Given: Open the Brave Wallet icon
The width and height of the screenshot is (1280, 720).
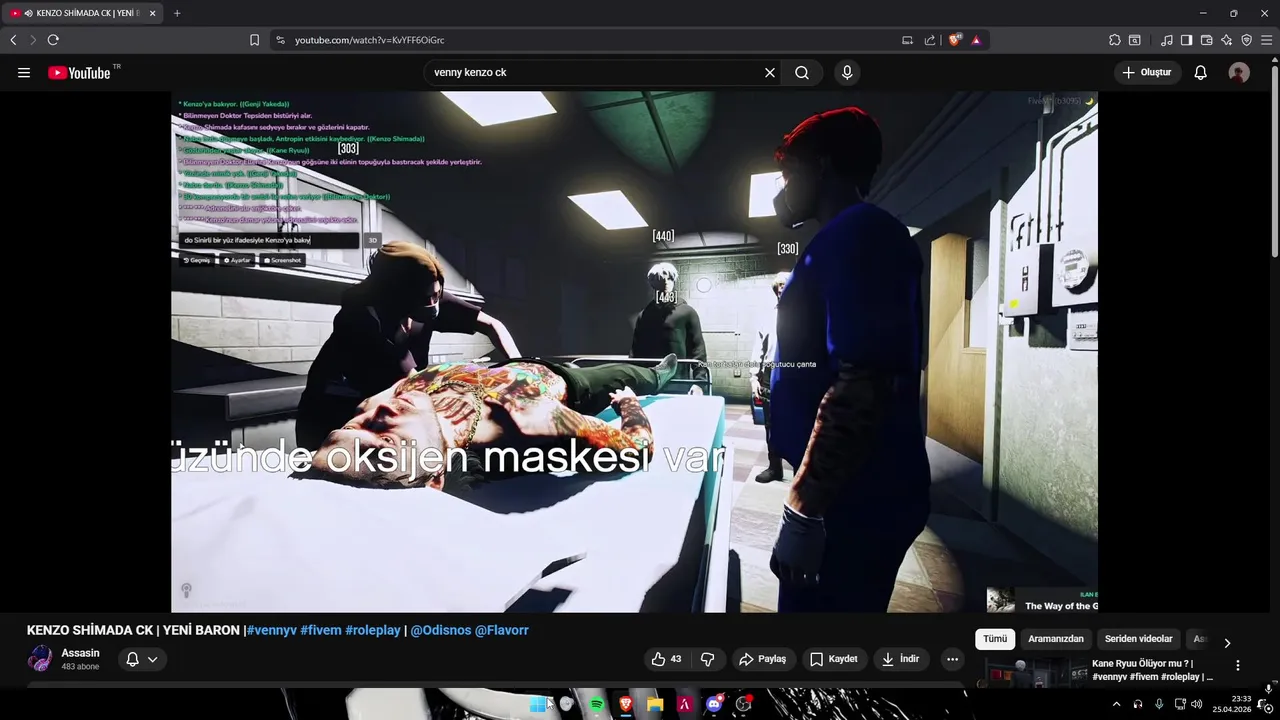Looking at the screenshot, I should (1207, 40).
